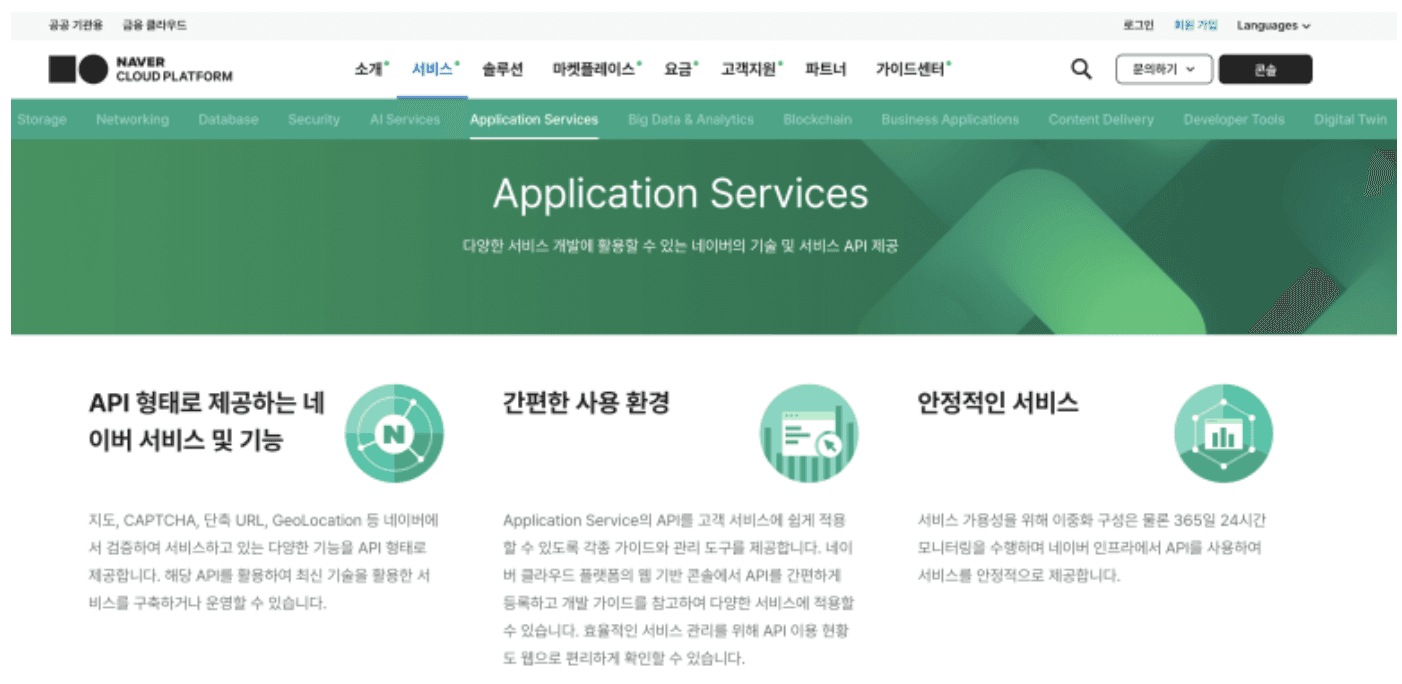Open the 파트너 menu
1402x684 pixels.
[x=826, y=69]
